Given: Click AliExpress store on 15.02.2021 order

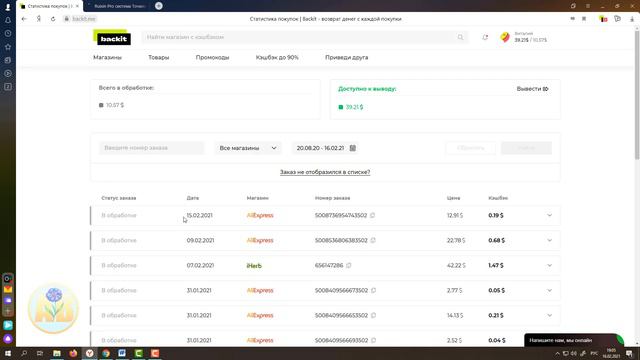Looking at the screenshot, I should click(260, 215).
